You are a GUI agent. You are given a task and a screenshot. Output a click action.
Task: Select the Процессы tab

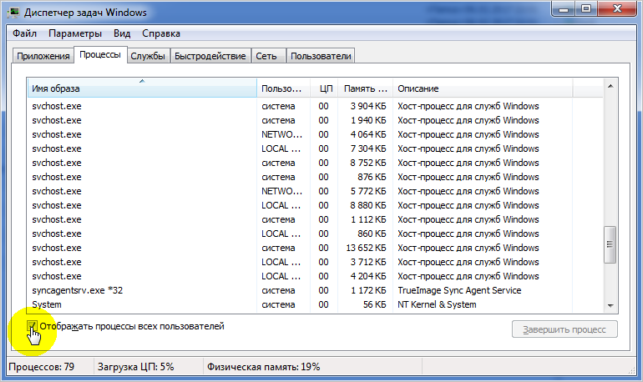(x=100, y=55)
